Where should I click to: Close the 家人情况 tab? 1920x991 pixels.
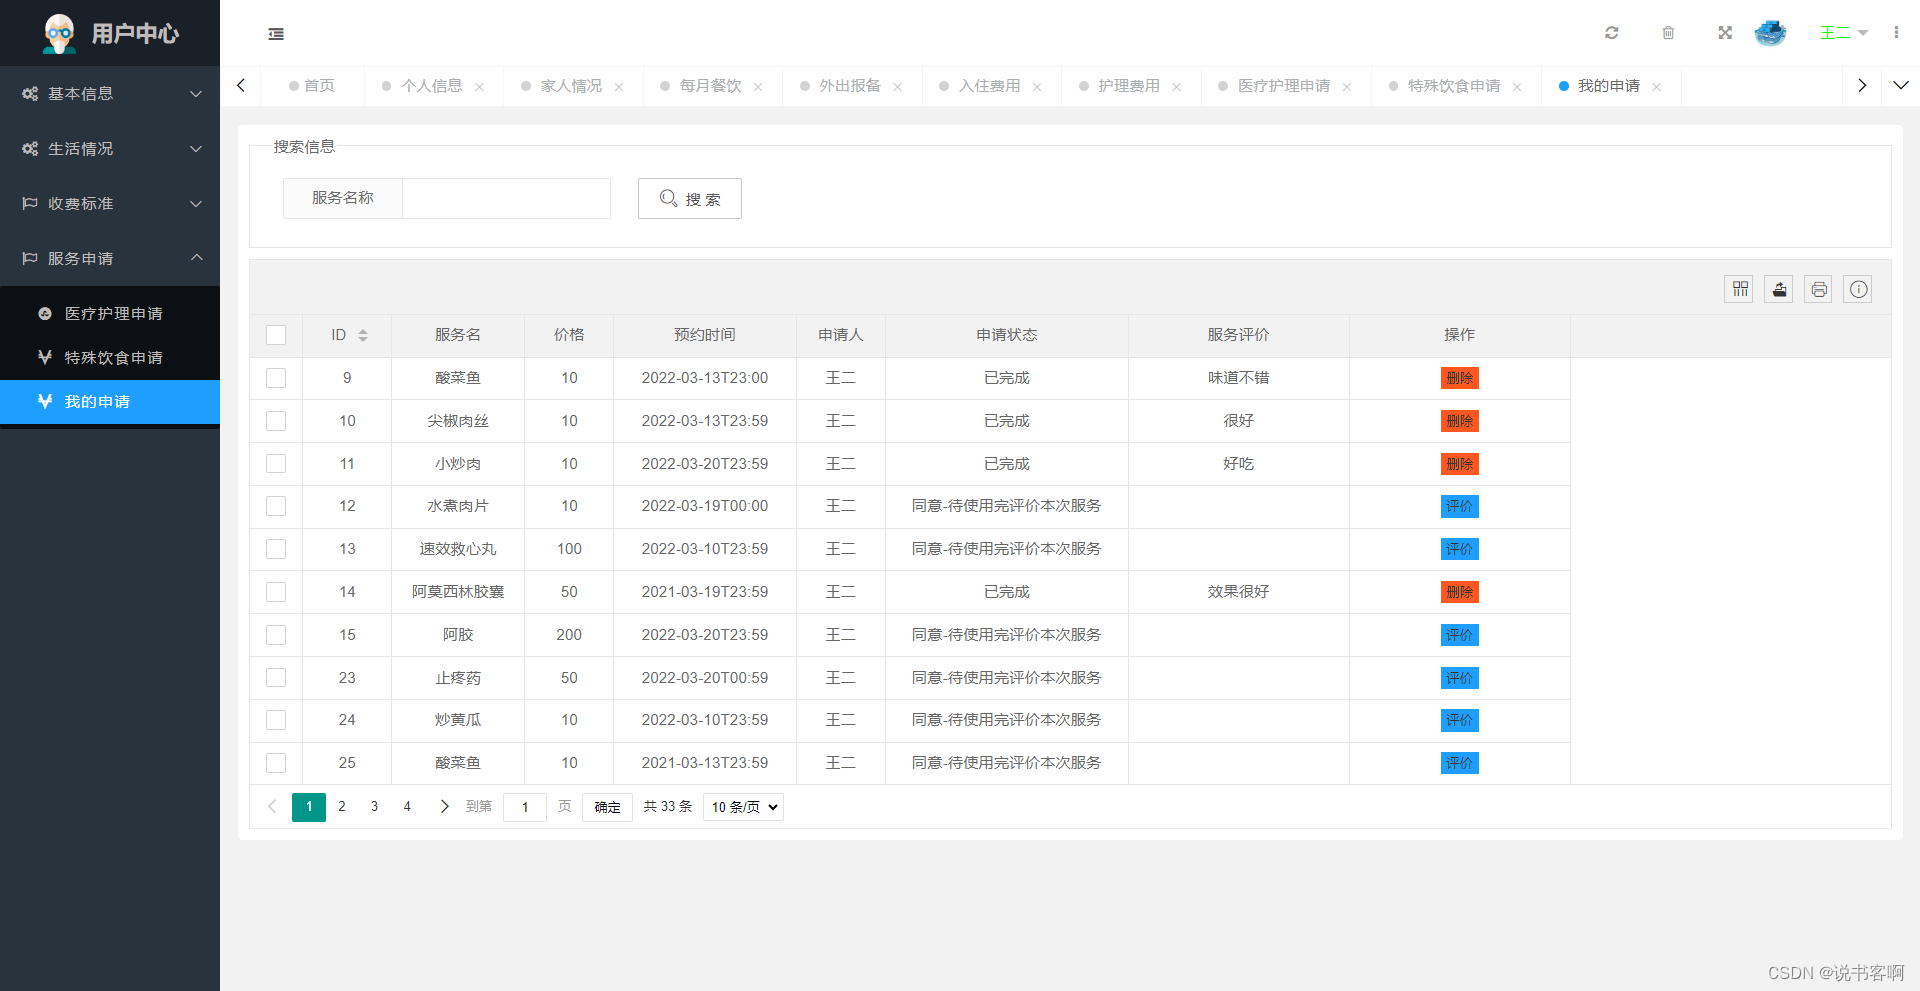(619, 87)
